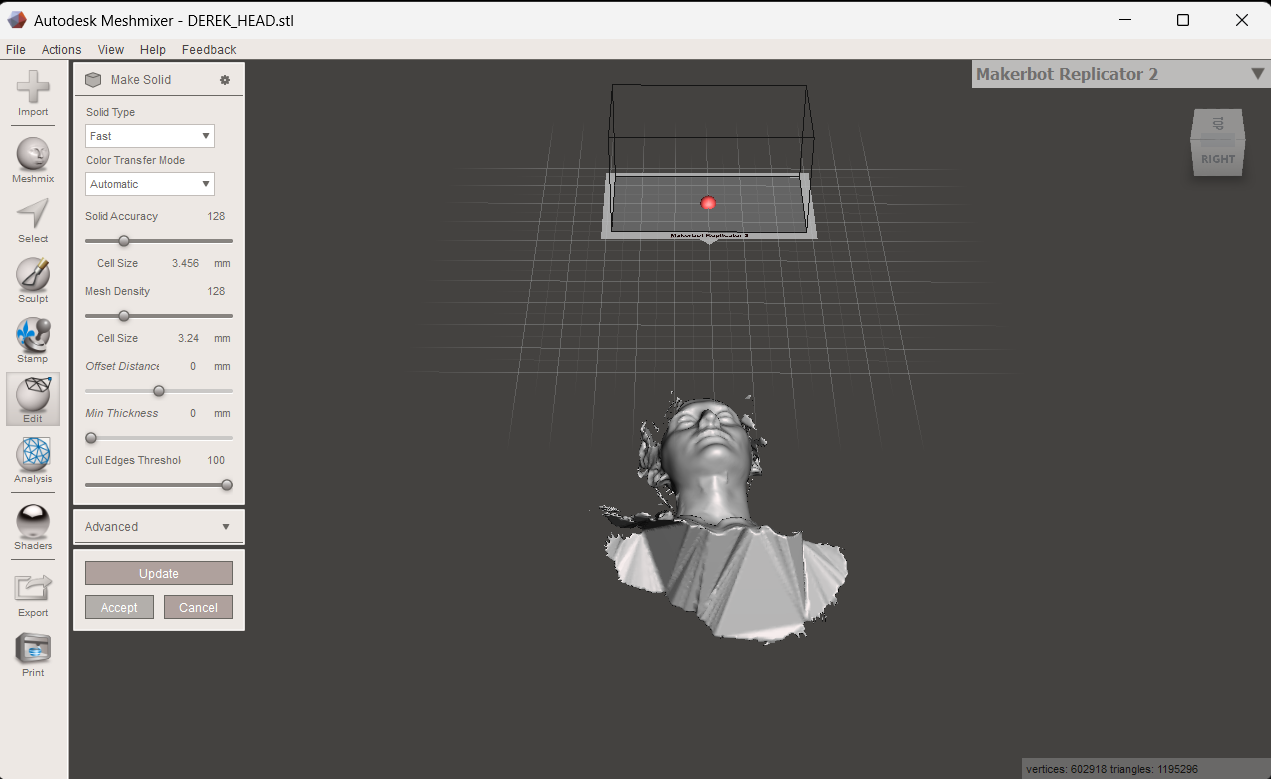Open the View menu
The width and height of the screenshot is (1271, 779).
click(x=111, y=49)
